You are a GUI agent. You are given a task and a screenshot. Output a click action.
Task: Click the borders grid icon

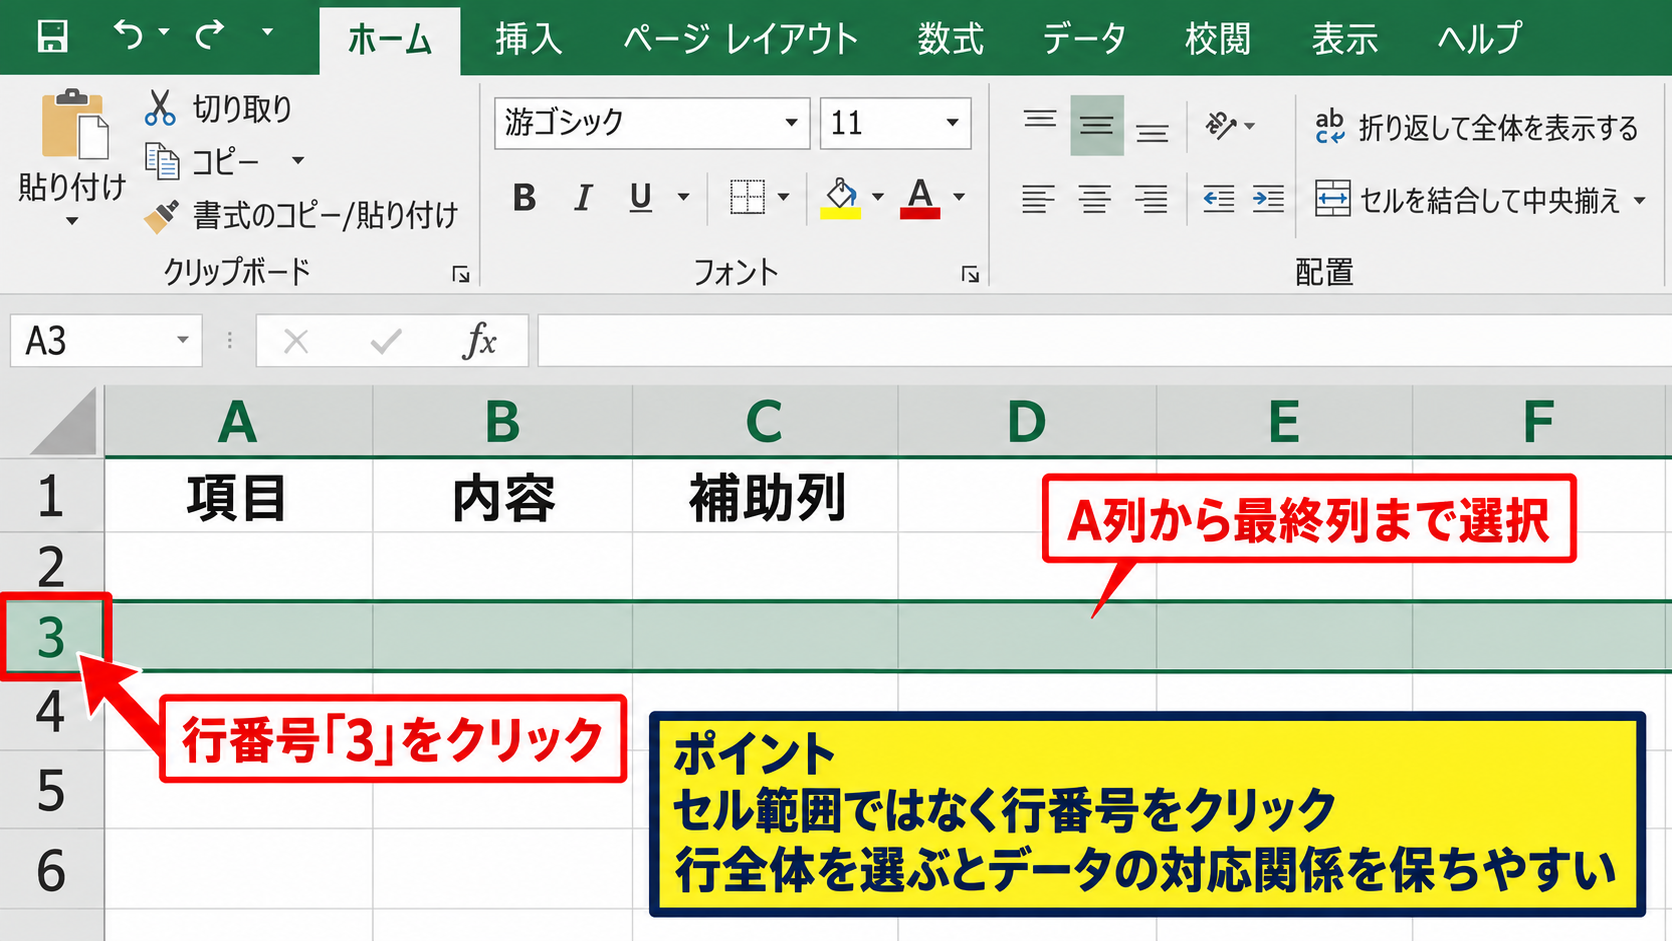tap(747, 197)
